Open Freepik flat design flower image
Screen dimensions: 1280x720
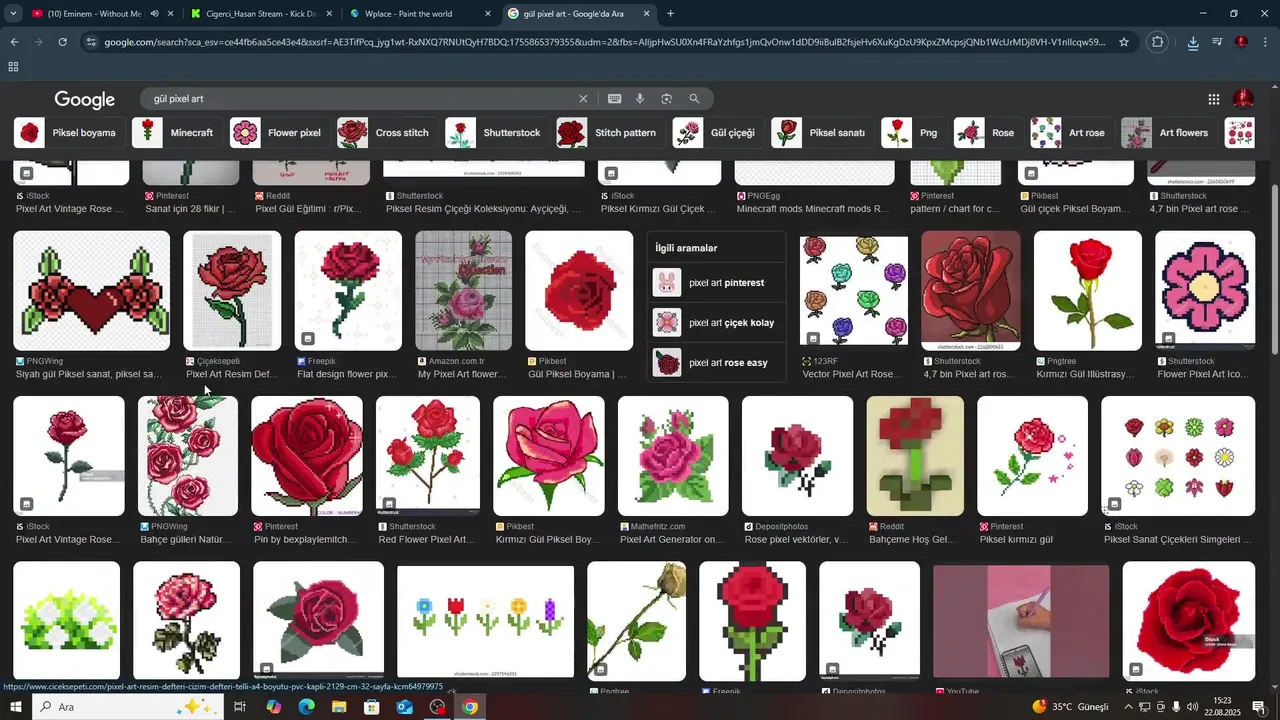(348, 291)
